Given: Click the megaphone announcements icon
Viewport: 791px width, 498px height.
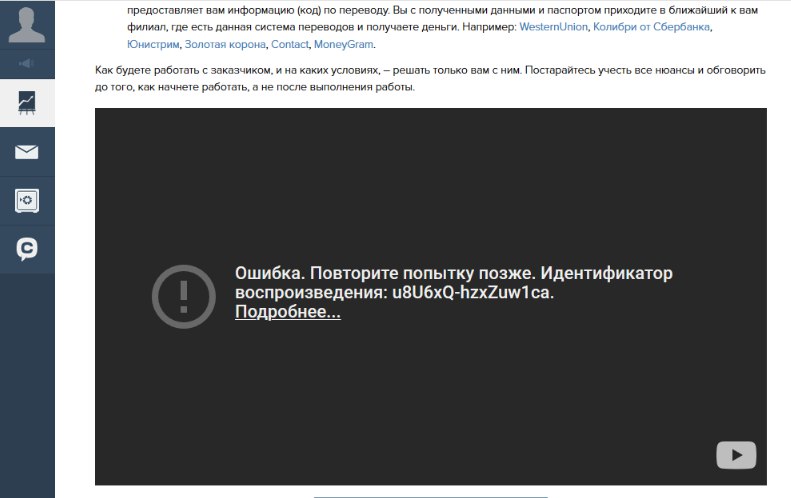Looking at the screenshot, I should [27, 64].
